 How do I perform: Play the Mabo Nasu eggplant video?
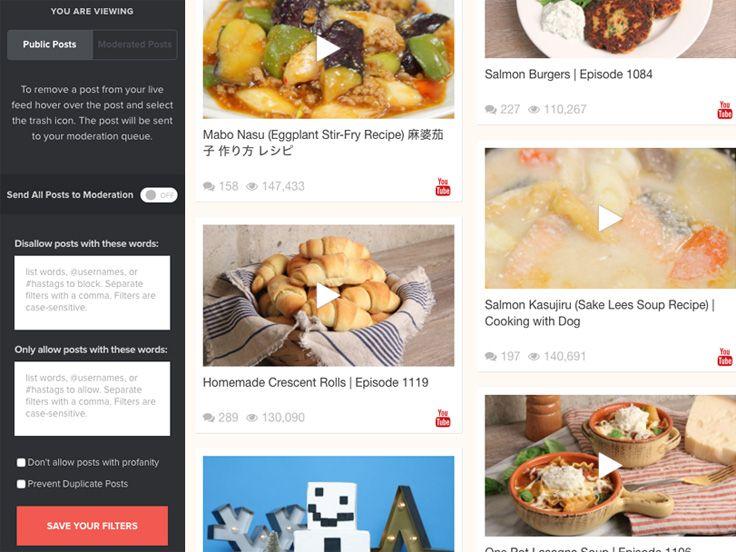pos(328,49)
